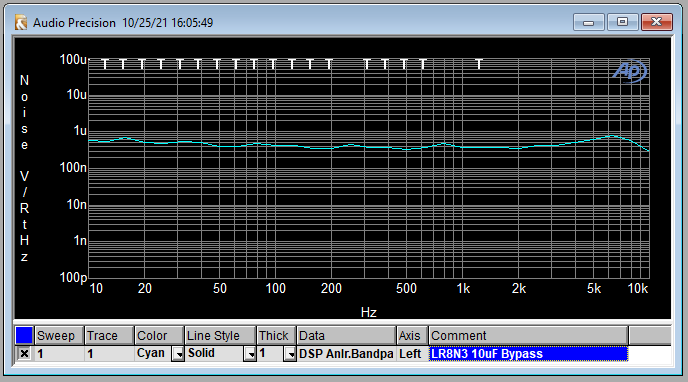Click the Cyan color text cell
Image resolution: width=688 pixels, height=382 pixels.
[x=151, y=353]
